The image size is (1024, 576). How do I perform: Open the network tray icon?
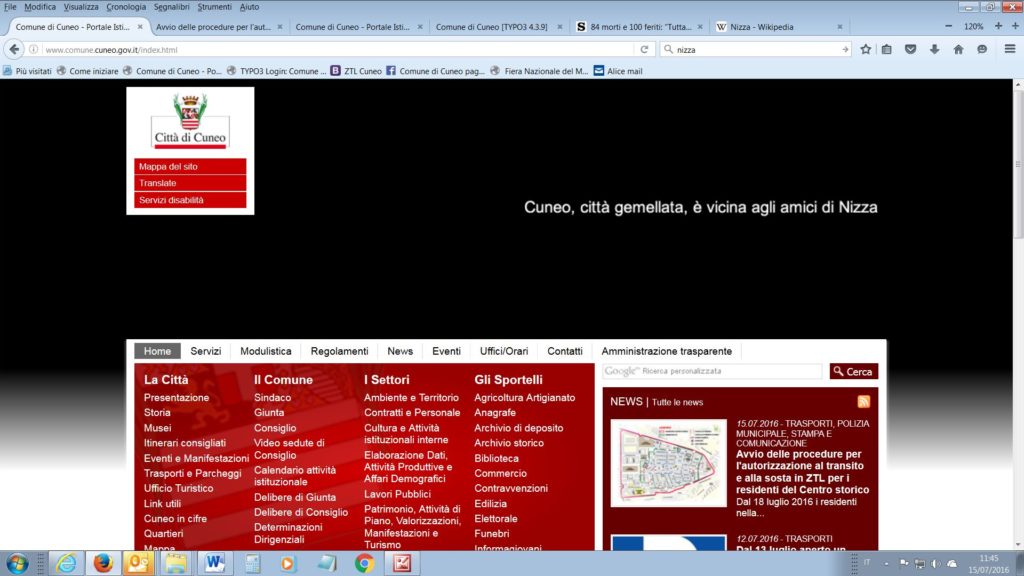[x=920, y=563]
